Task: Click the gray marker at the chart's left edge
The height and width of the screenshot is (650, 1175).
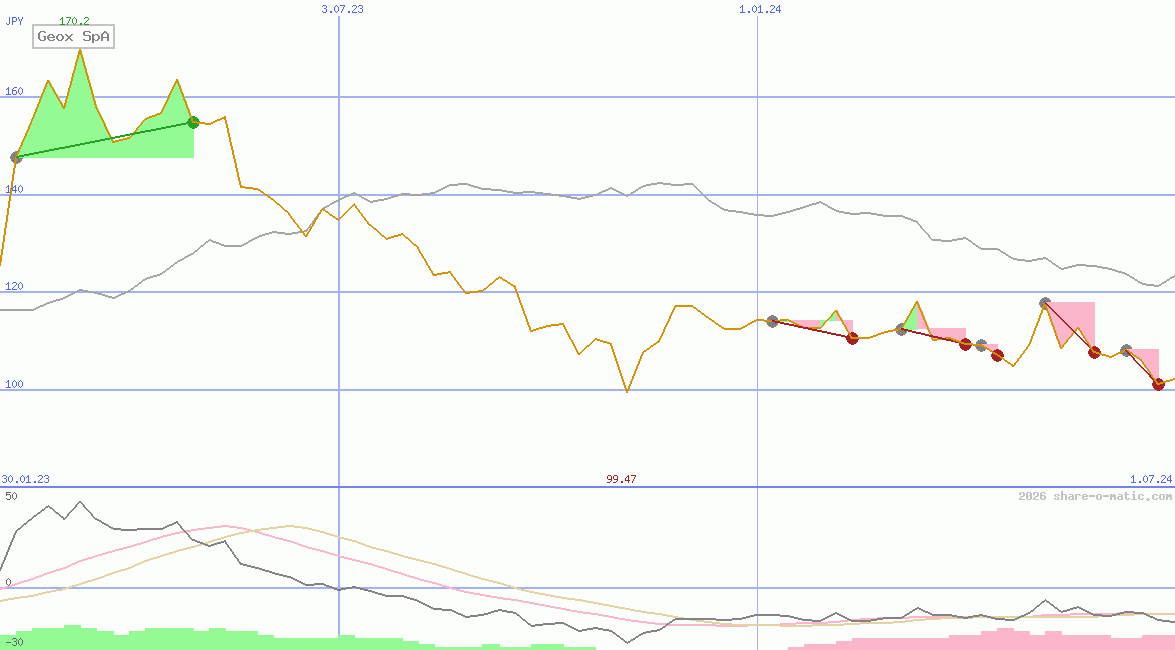Action: tap(16, 157)
